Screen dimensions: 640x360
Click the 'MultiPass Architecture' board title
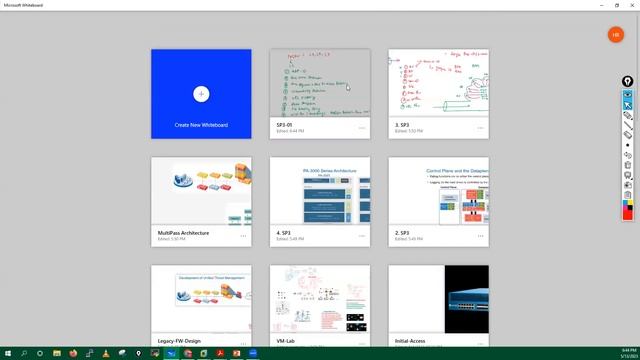click(x=183, y=233)
